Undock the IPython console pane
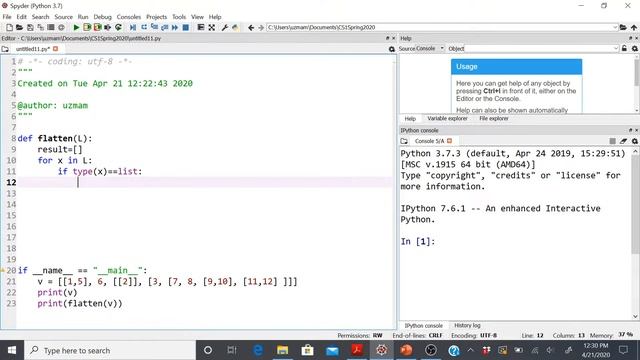 click(x=630, y=130)
